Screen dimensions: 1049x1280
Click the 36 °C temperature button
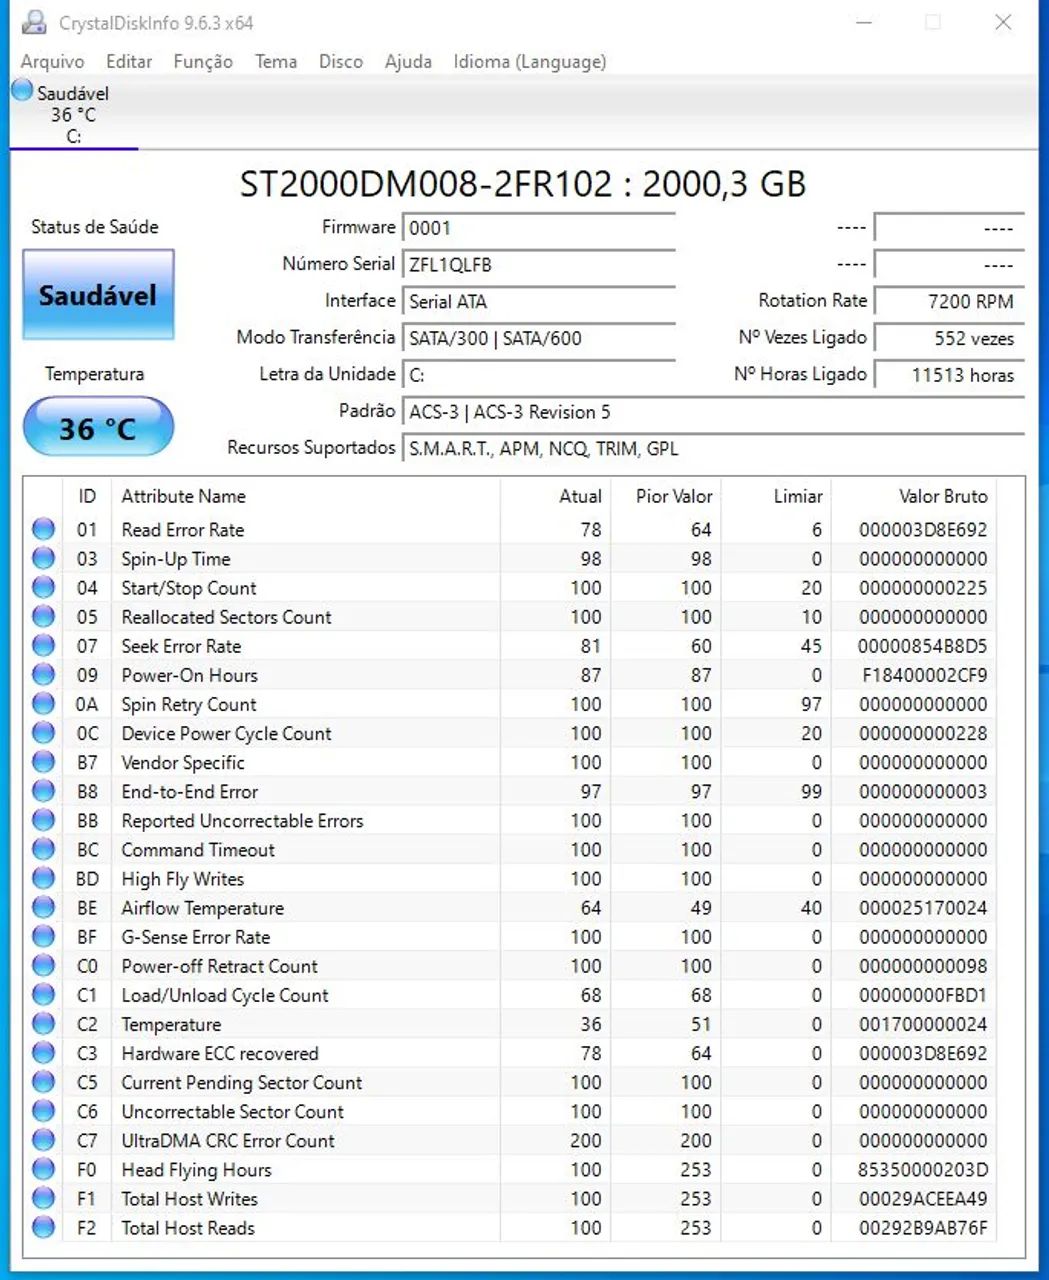coord(98,428)
